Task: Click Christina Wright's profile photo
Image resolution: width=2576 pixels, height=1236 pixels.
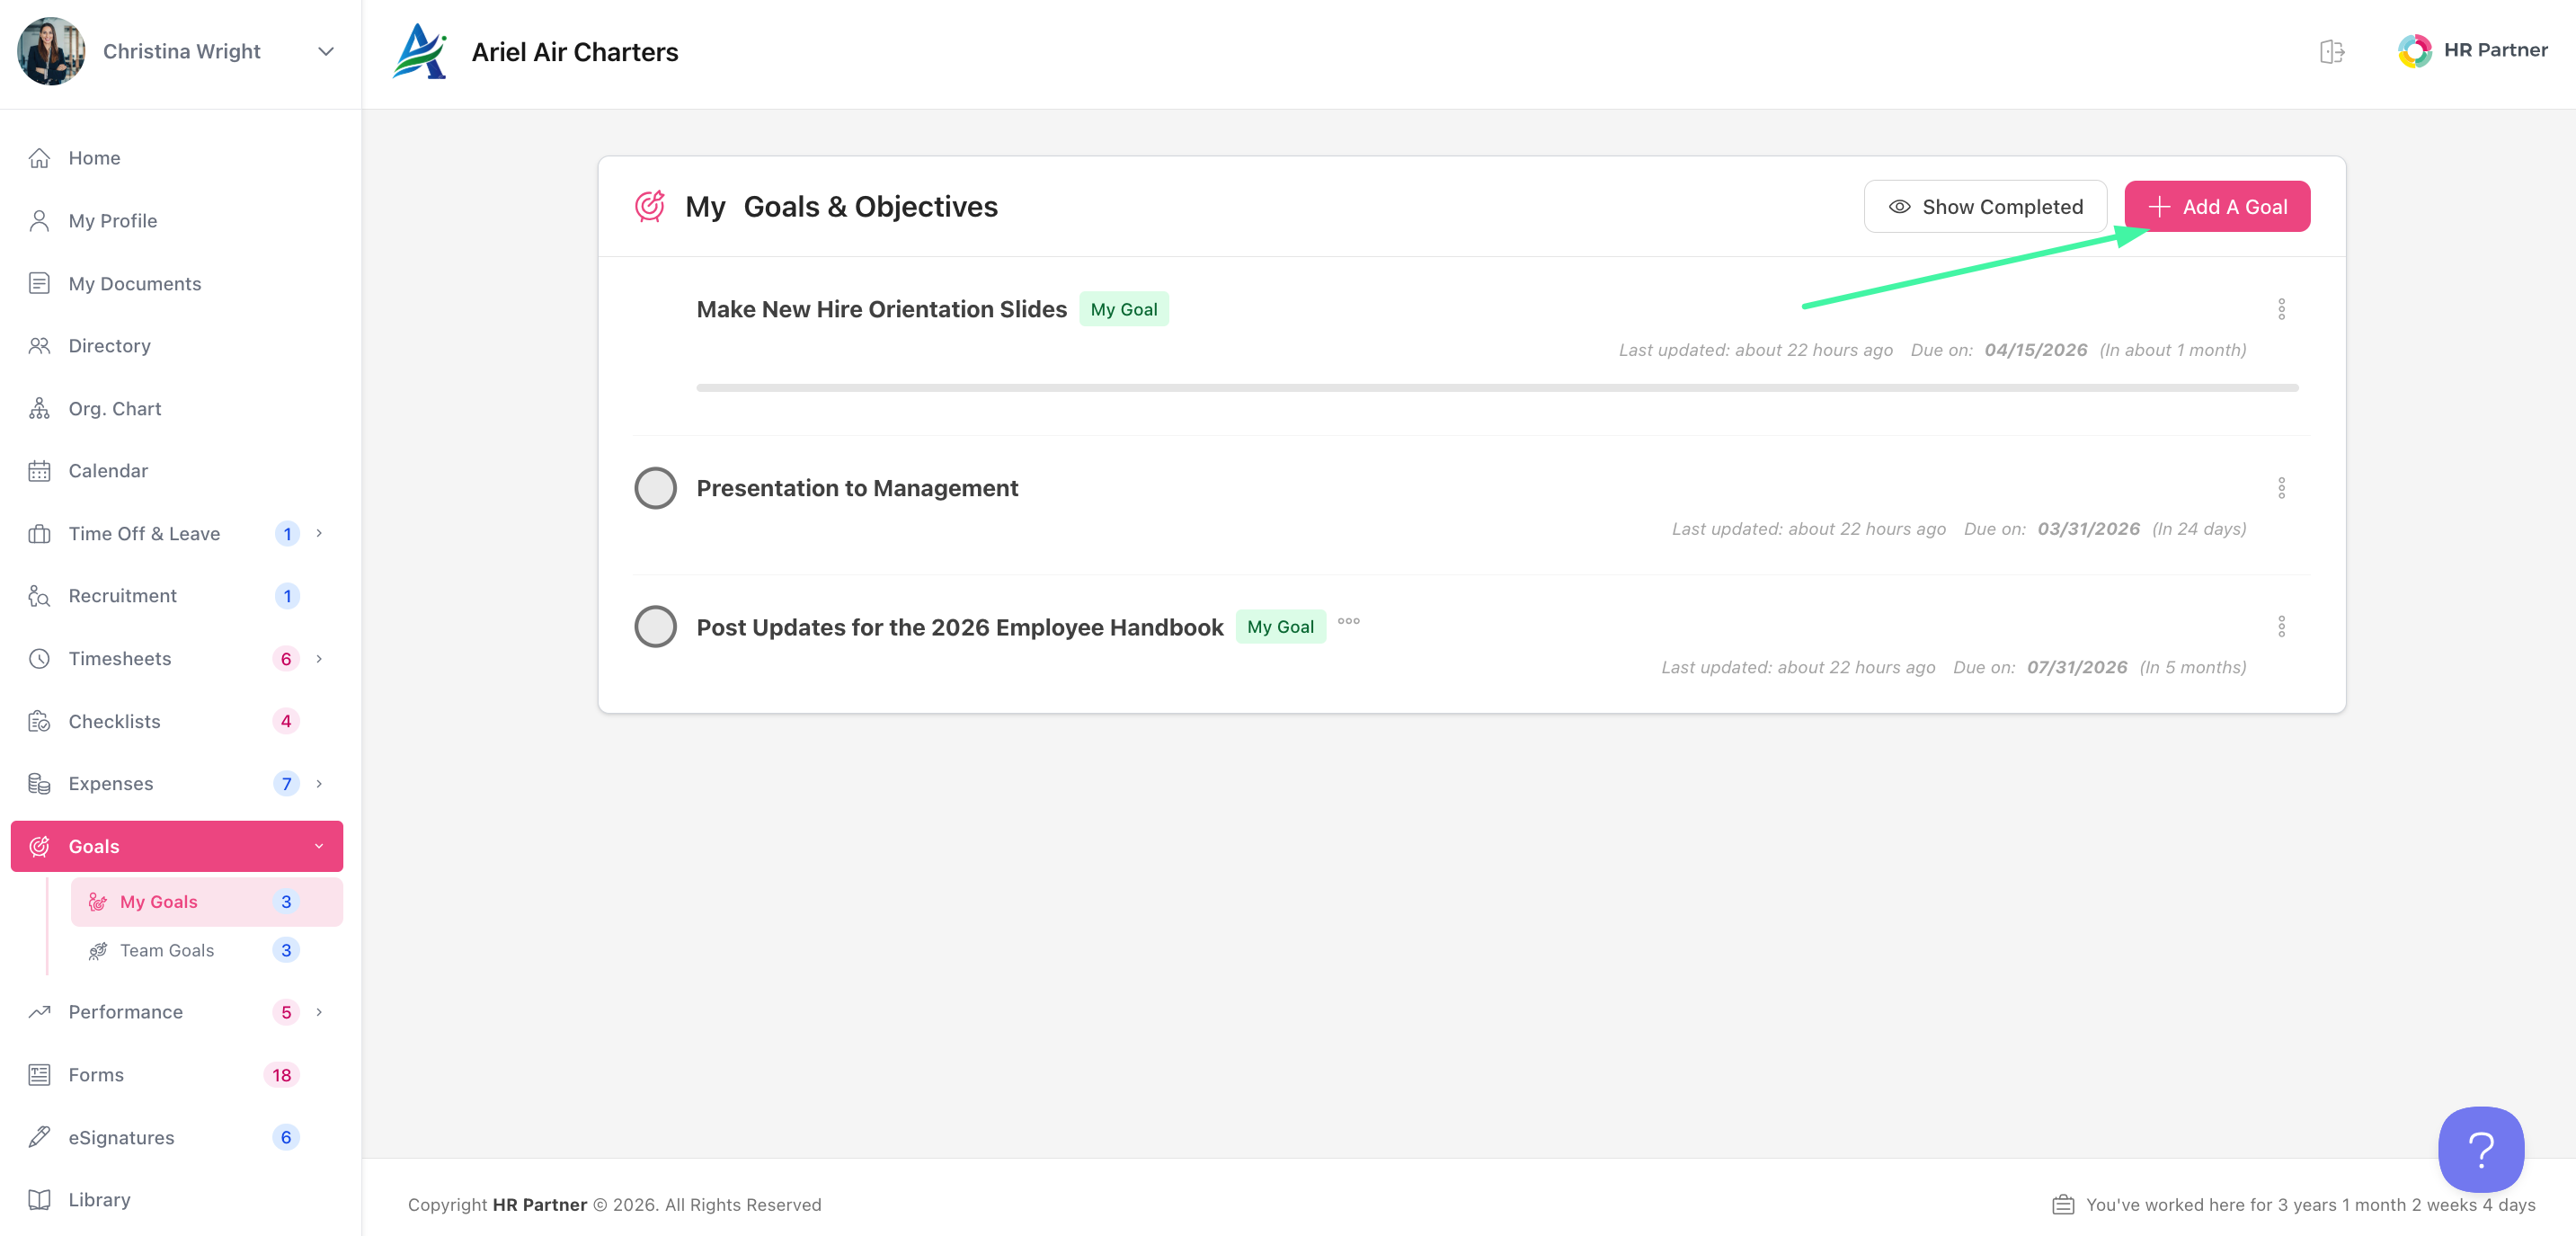Action: pos(50,51)
